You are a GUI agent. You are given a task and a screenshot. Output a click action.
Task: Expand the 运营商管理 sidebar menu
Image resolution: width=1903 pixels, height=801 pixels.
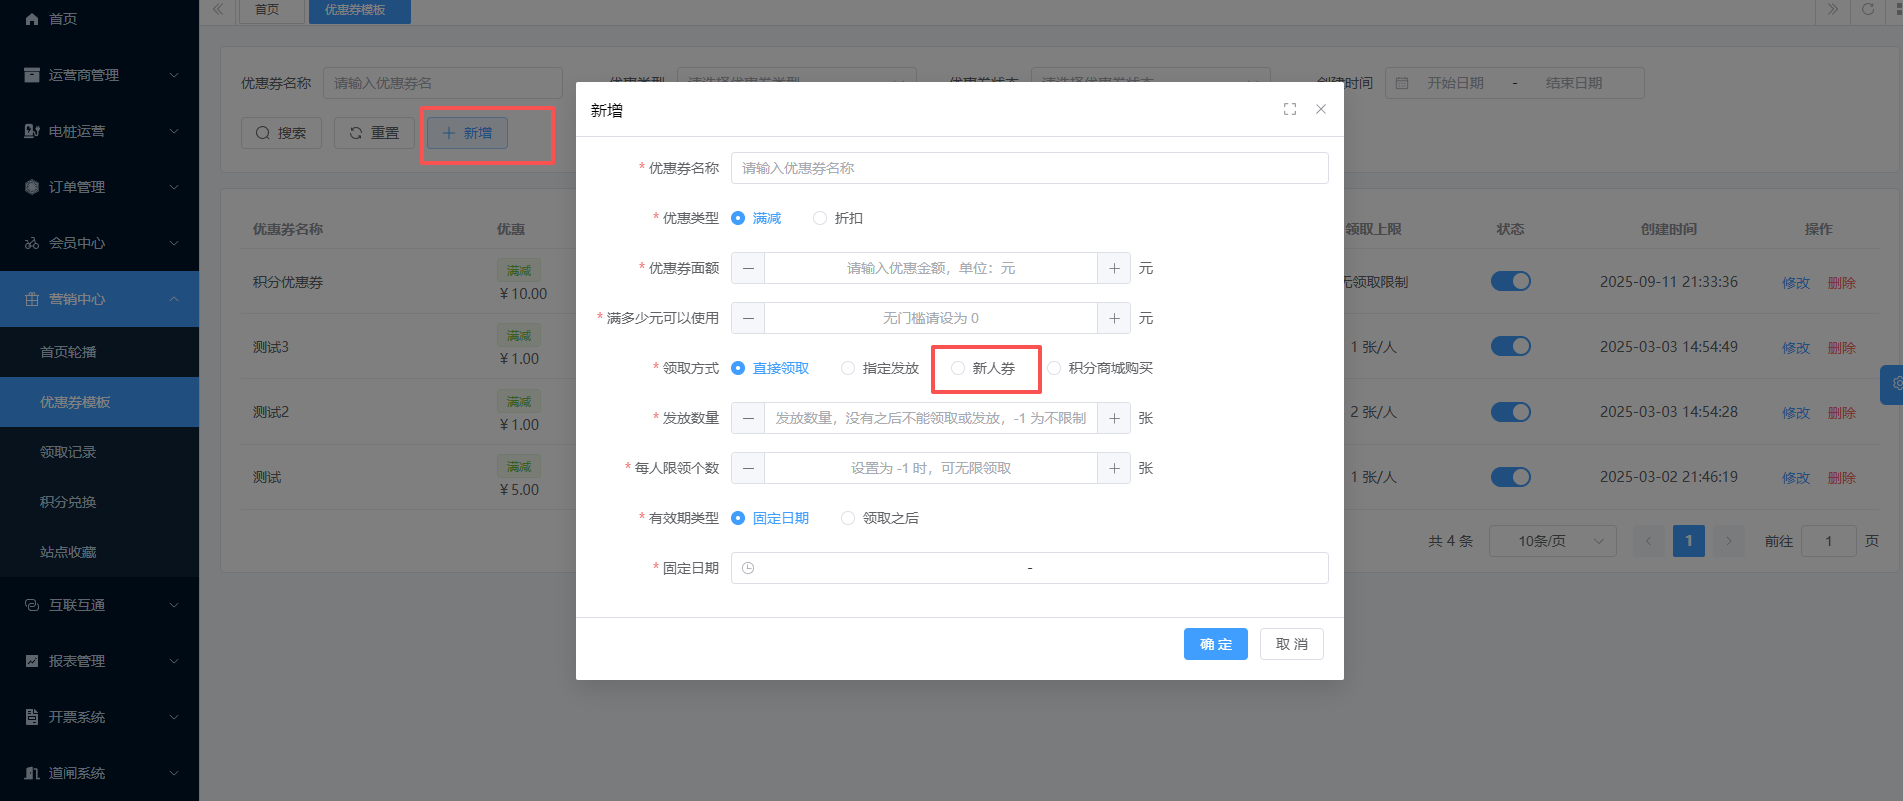pyautogui.click(x=99, y=75)
